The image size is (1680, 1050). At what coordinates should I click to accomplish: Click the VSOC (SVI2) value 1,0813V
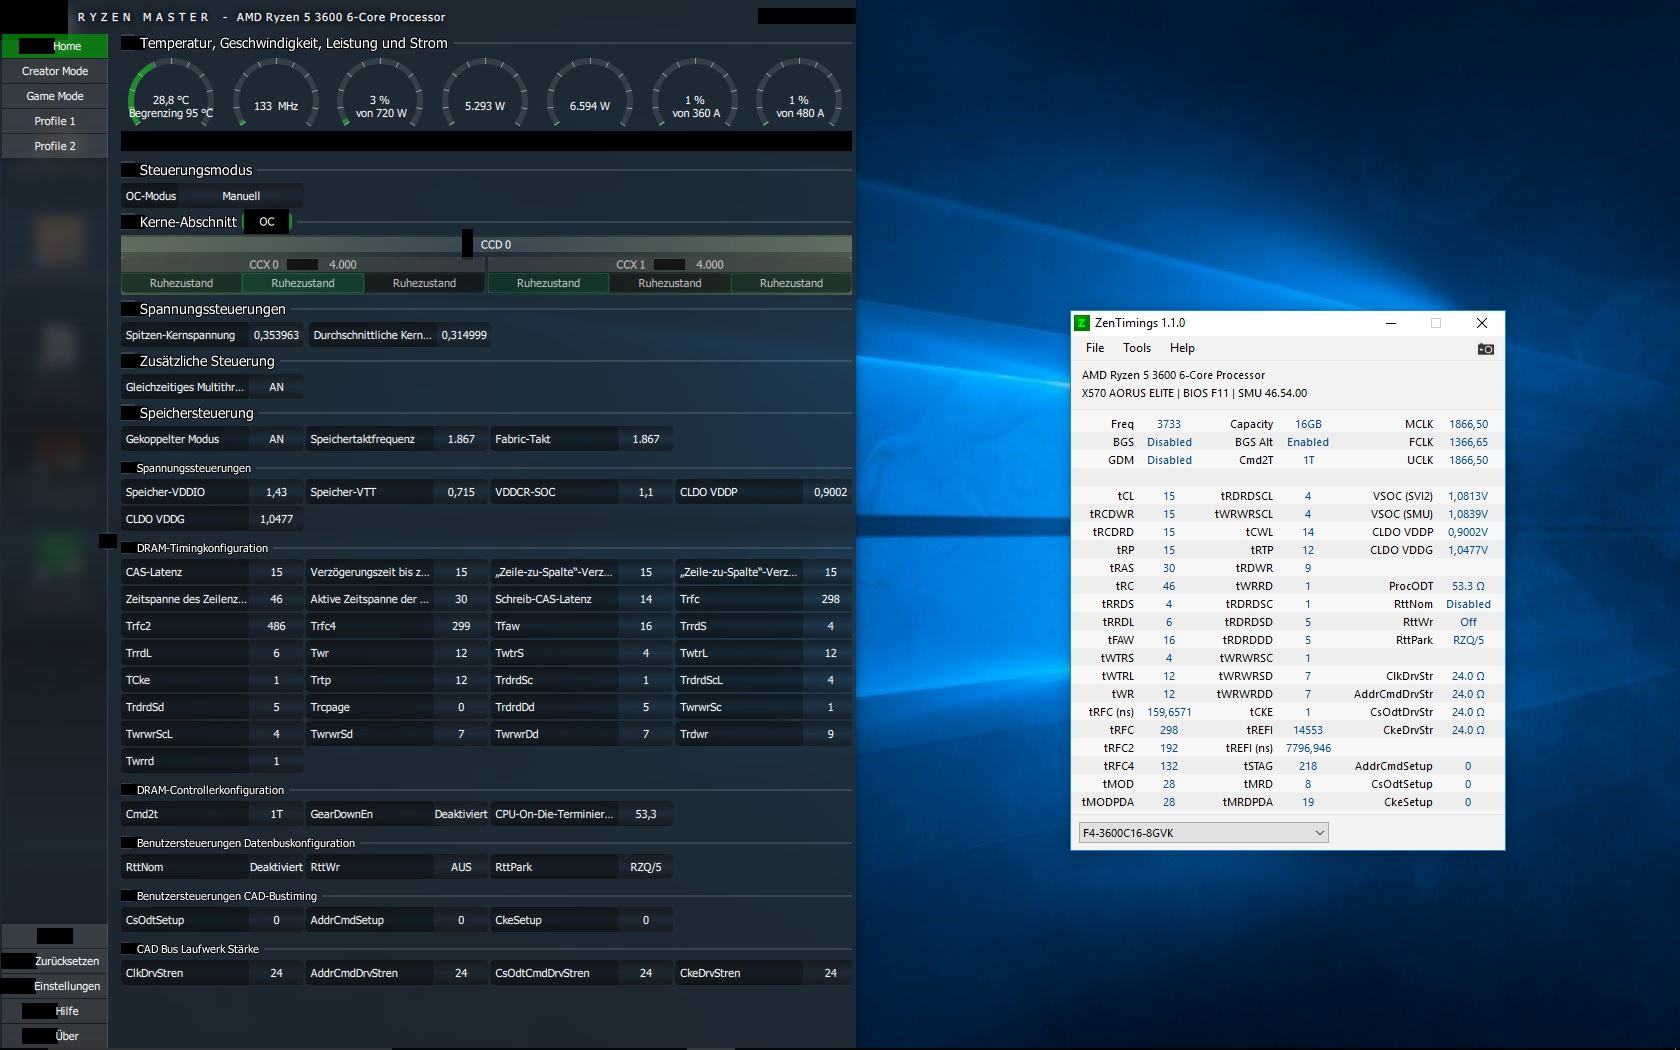(1468, 496)
